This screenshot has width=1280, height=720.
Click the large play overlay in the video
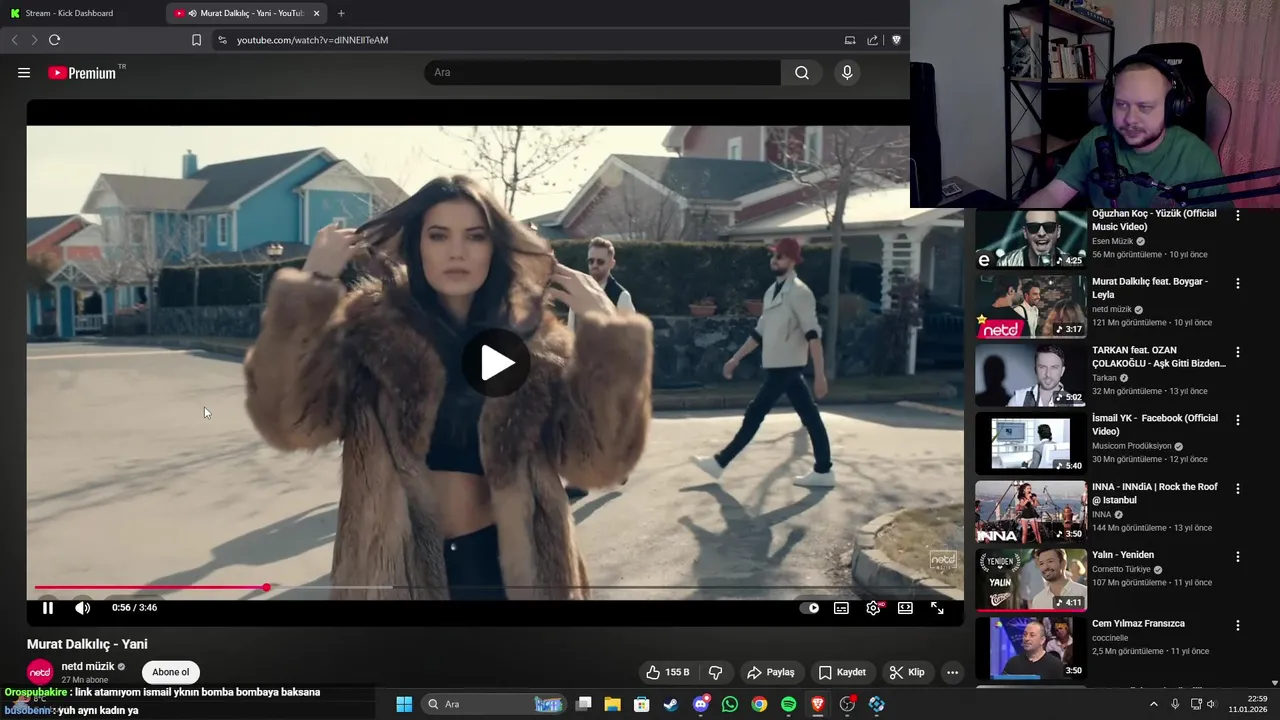click(495, 362)
